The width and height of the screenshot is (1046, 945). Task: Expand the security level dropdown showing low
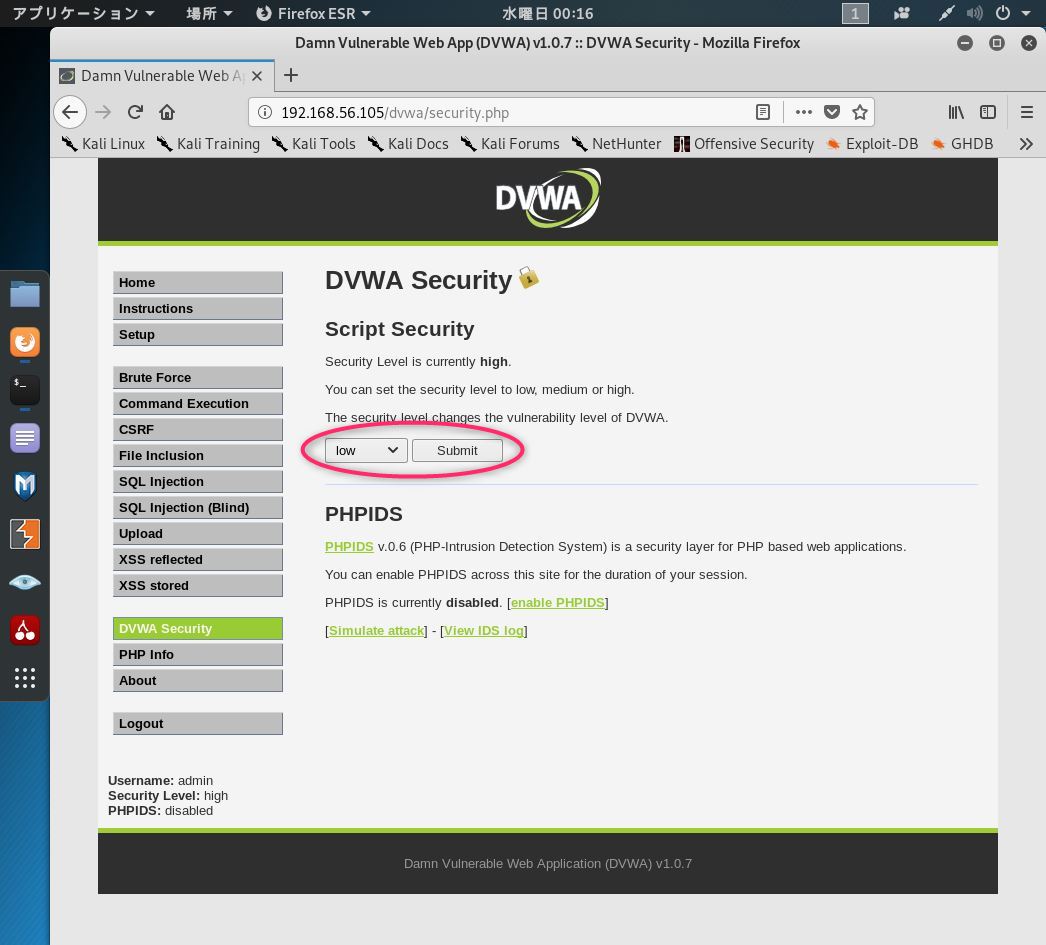pos(366,450)
